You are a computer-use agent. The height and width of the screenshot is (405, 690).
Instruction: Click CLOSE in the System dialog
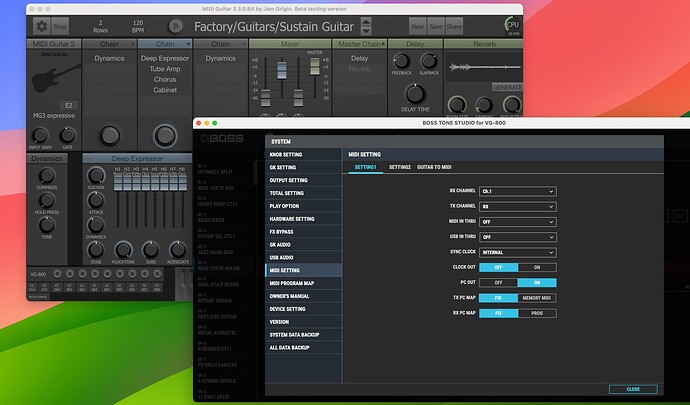(x=633, y=389)
